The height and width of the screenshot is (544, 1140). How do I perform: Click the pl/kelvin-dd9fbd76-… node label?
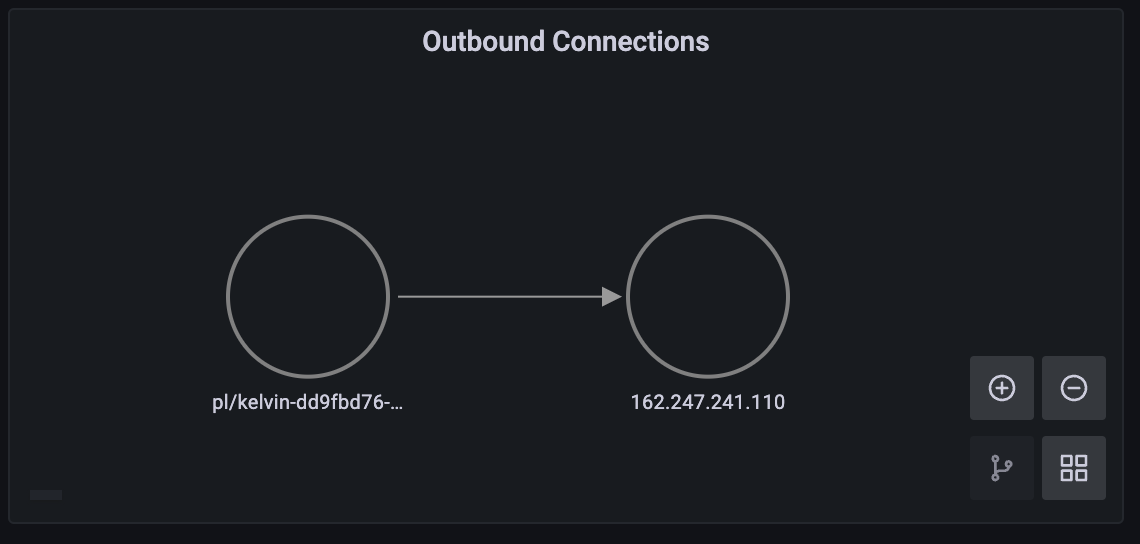308,403
